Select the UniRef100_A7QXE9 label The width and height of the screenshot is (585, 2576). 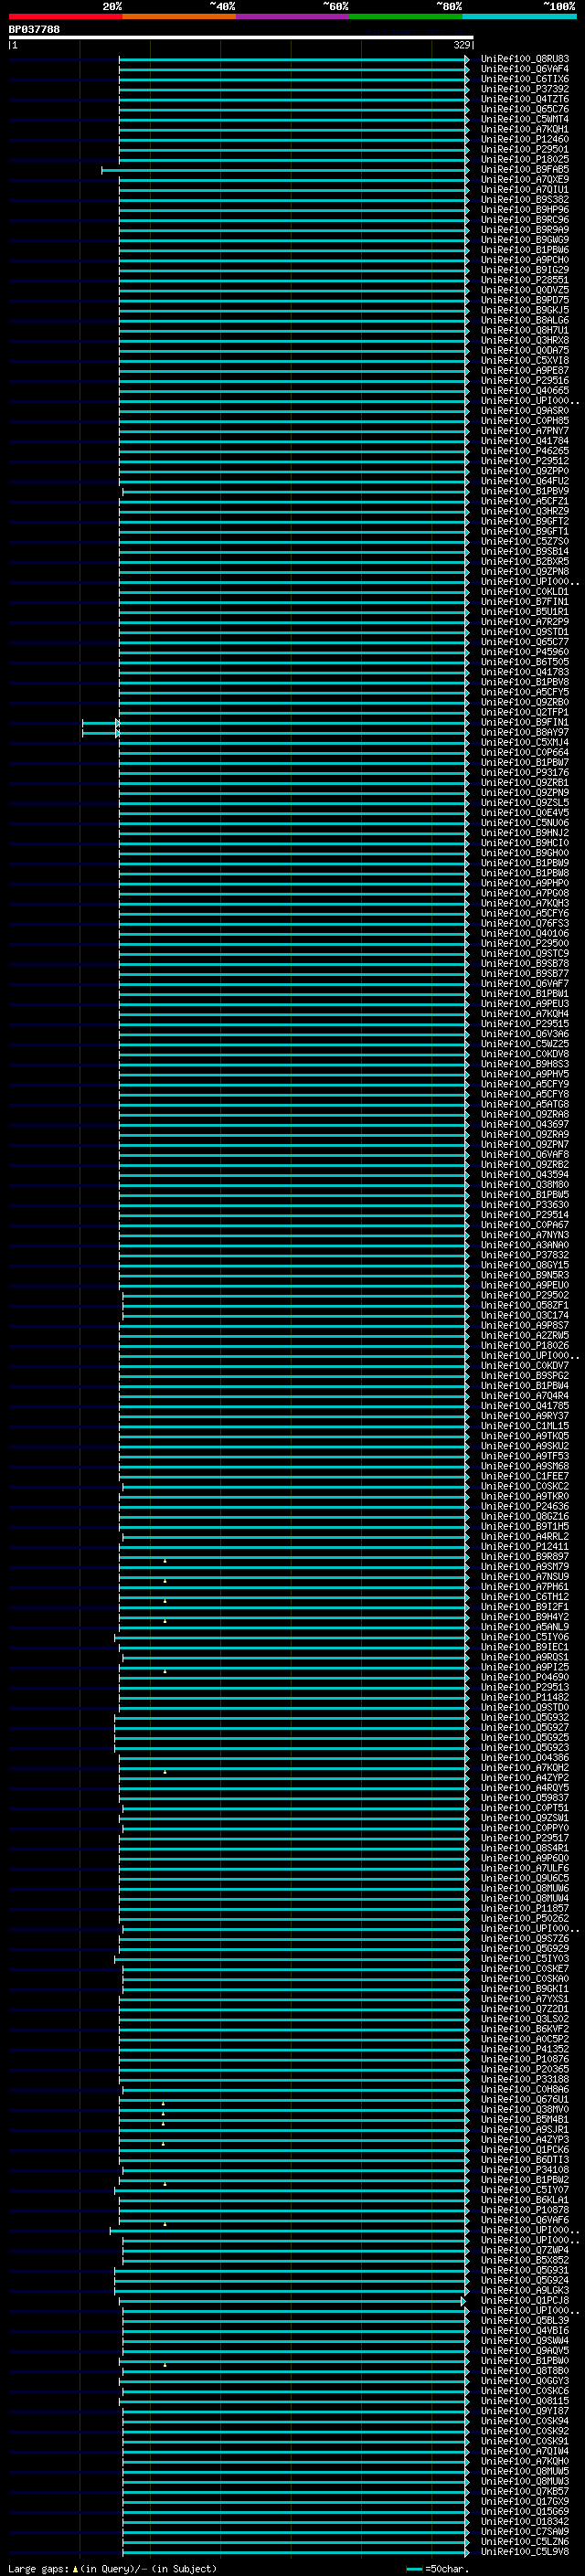[x=525, y=179]
